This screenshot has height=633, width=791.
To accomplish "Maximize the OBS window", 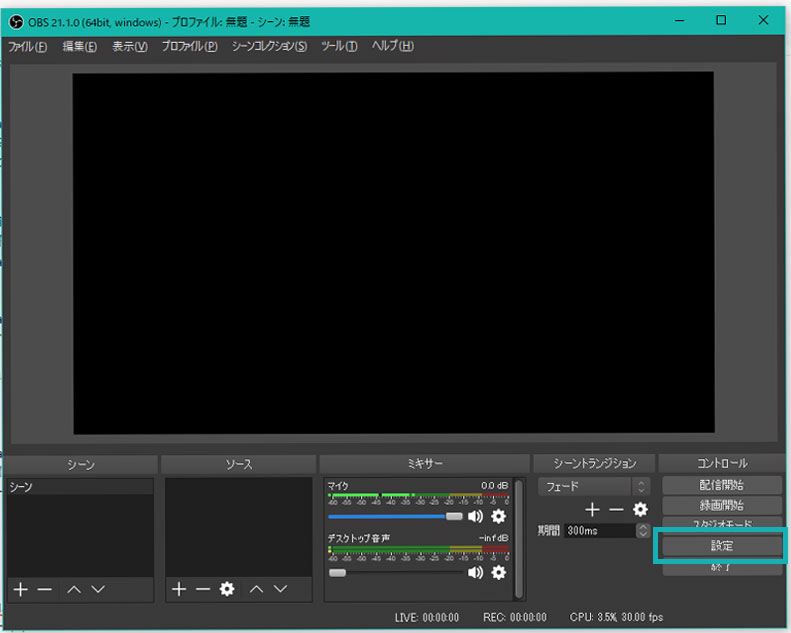I will (x=721, y=21).
